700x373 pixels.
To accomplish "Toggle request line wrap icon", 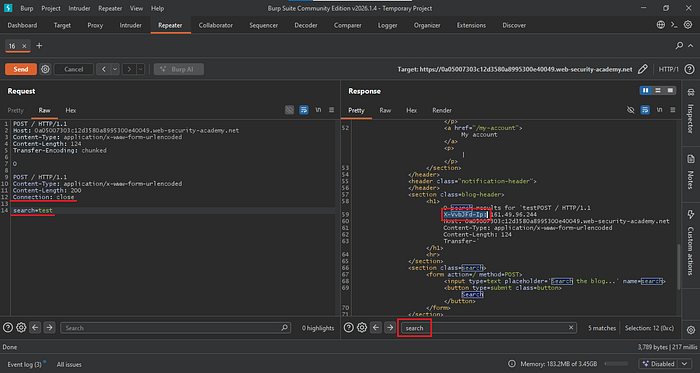I will tap(304, 110).
